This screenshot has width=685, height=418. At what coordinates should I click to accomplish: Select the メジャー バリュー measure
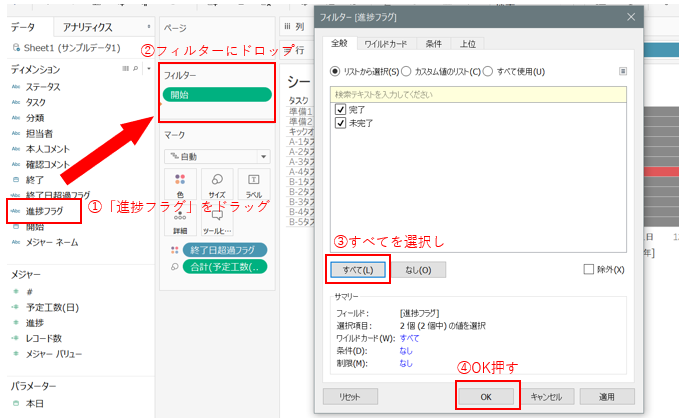(x=53, y=354)
